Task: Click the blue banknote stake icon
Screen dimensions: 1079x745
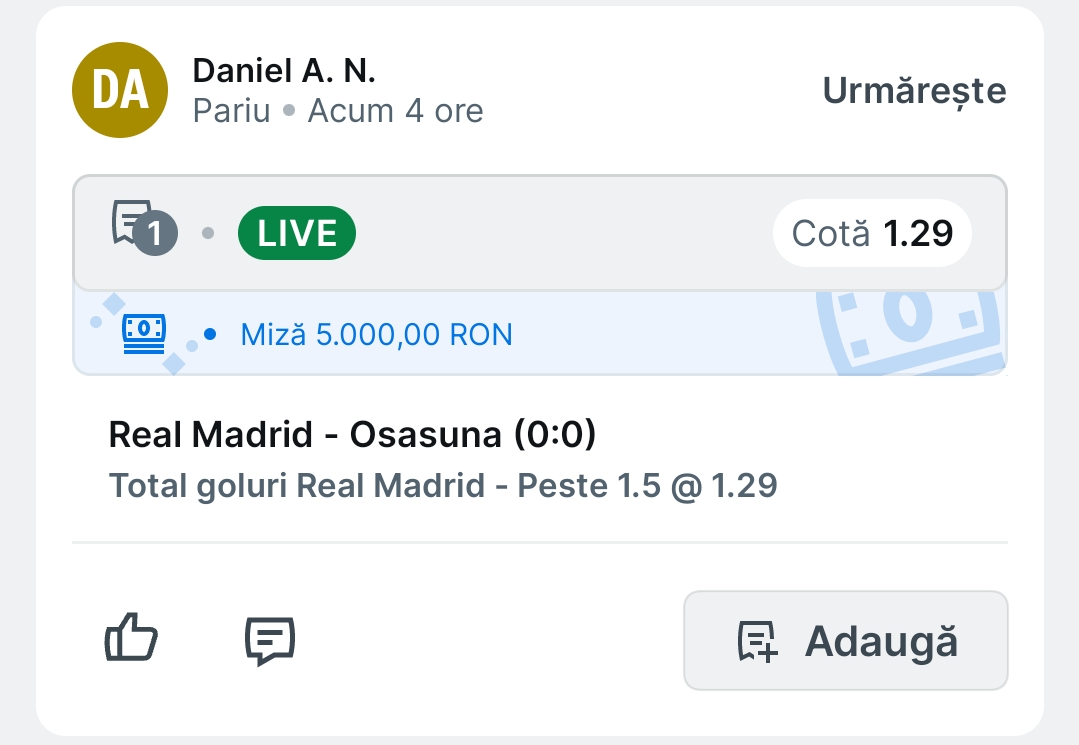Action: coord(144,334)
